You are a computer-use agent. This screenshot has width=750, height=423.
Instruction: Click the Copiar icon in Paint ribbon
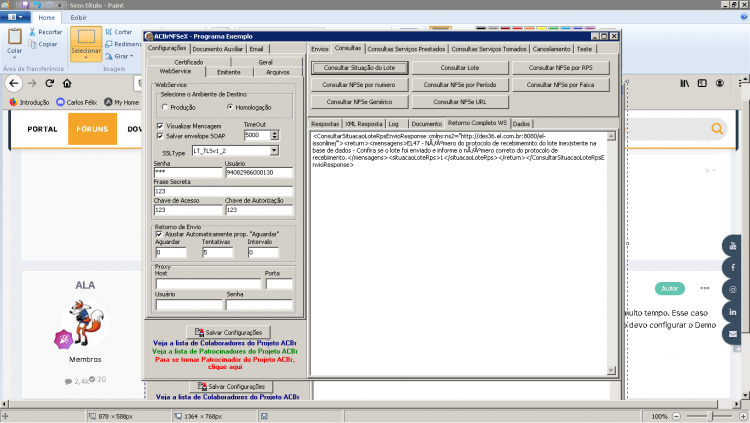pyautogui.click(x=32, y=44)
